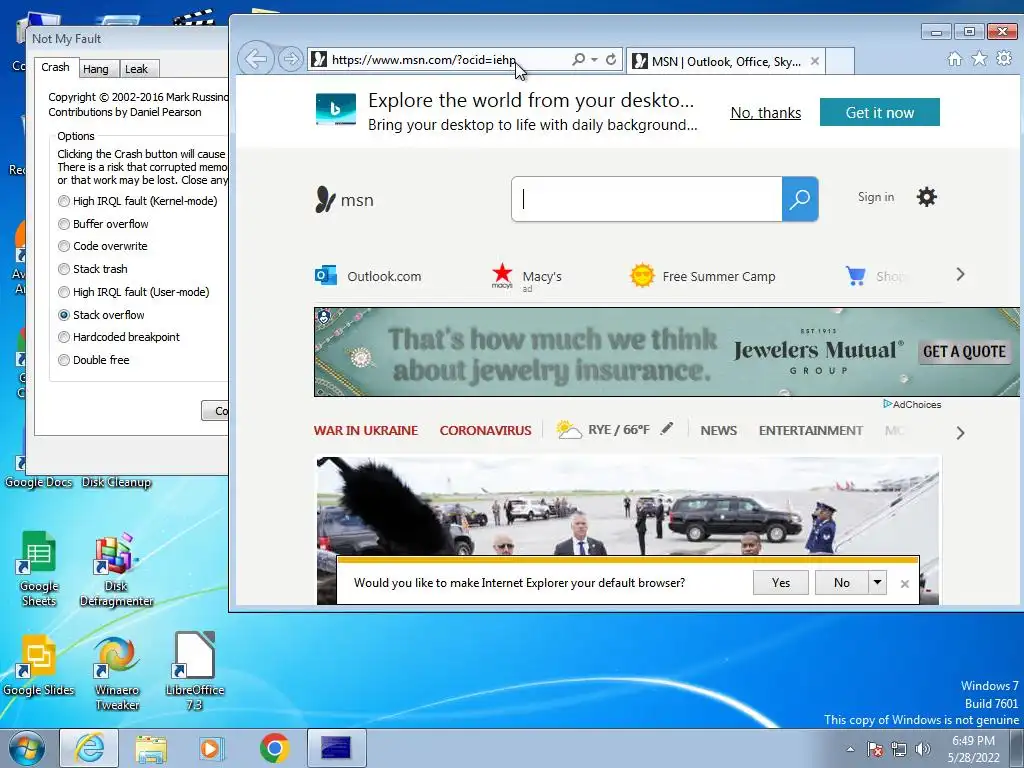1024x768 pixels.
Task: Click the No, thanks link
Action: click(765, 113)
